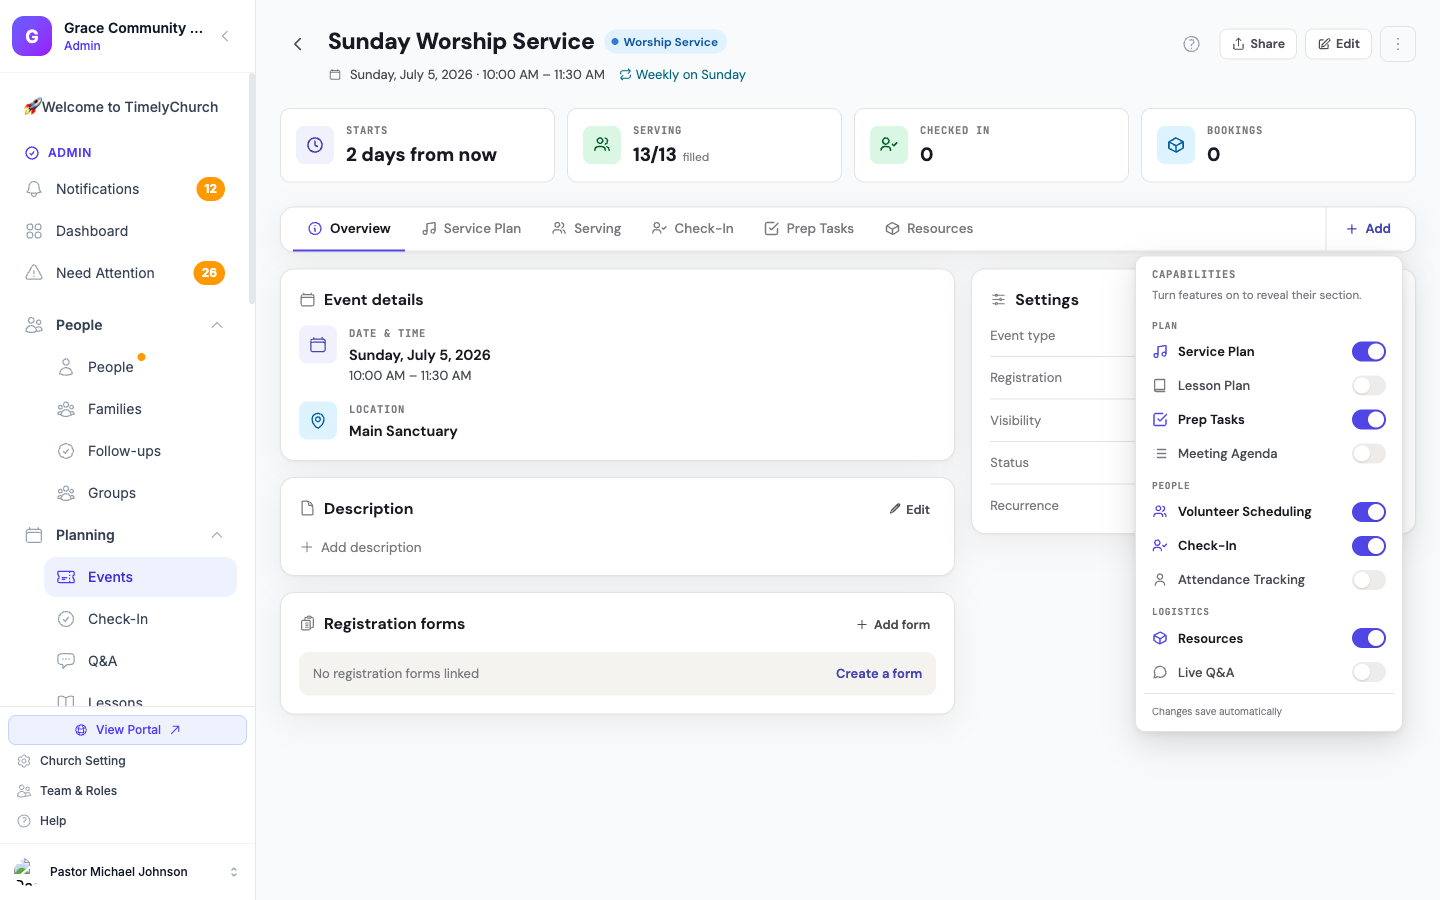Viewport: 1440px width, 900px height.
Task: Click the location pin icon for Main Sanctuary
Action: pyautogui.click(x=318, y=420)
